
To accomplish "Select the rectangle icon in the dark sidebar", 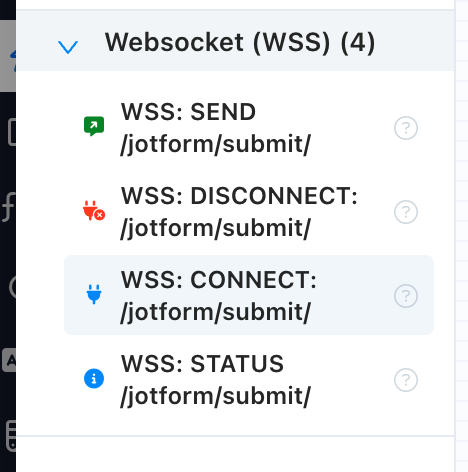I will click(12, 132).
